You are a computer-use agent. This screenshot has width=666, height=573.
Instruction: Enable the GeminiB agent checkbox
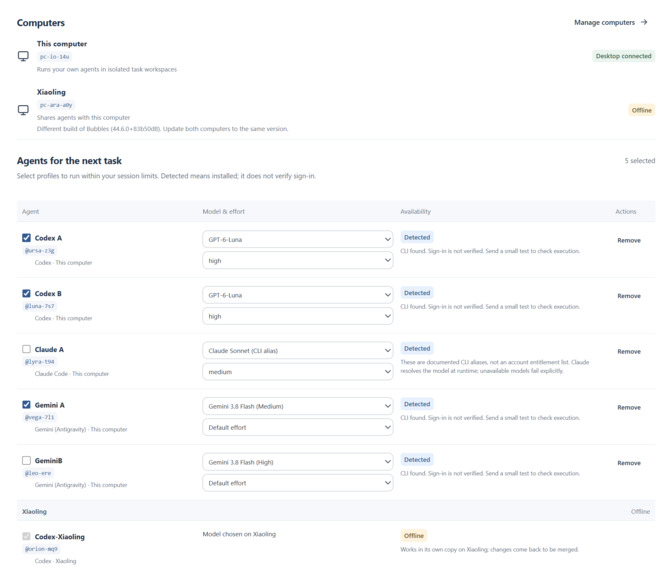pos(26,460)
